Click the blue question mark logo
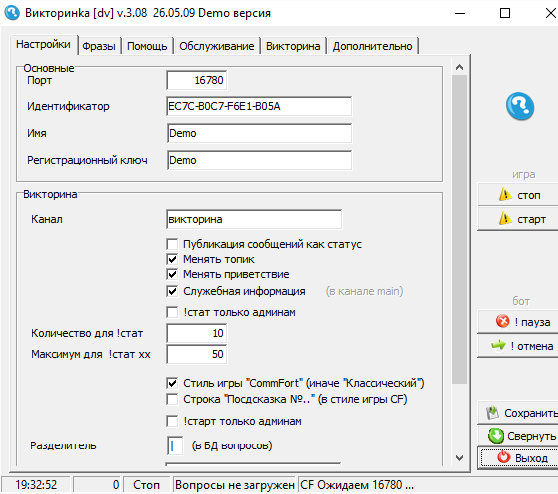Viewport: 558px width, 494px height. pyautogui.click(x=520, y=106)
